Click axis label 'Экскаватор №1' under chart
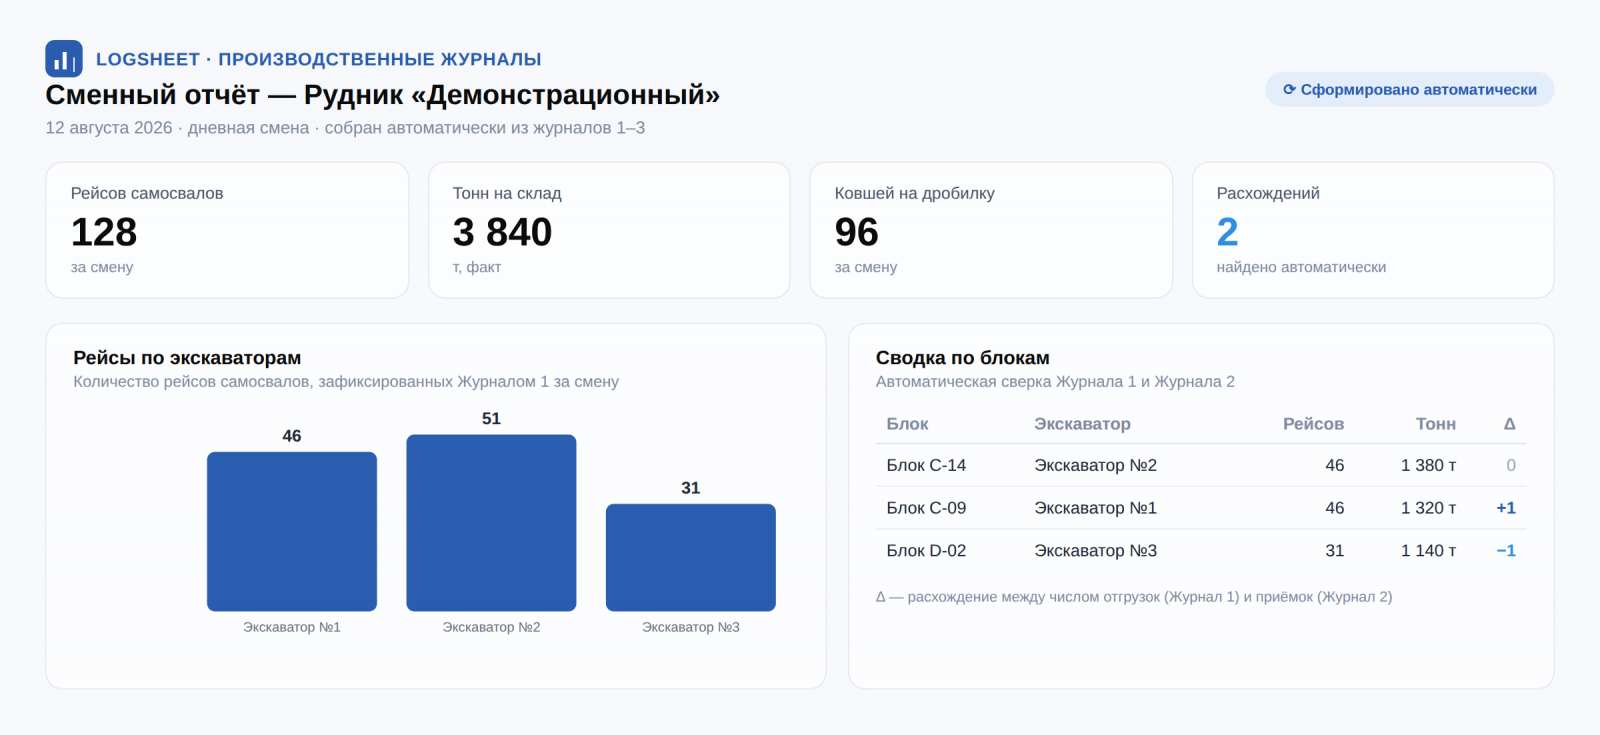This screenshot has width=1600, height=735. 292,627
